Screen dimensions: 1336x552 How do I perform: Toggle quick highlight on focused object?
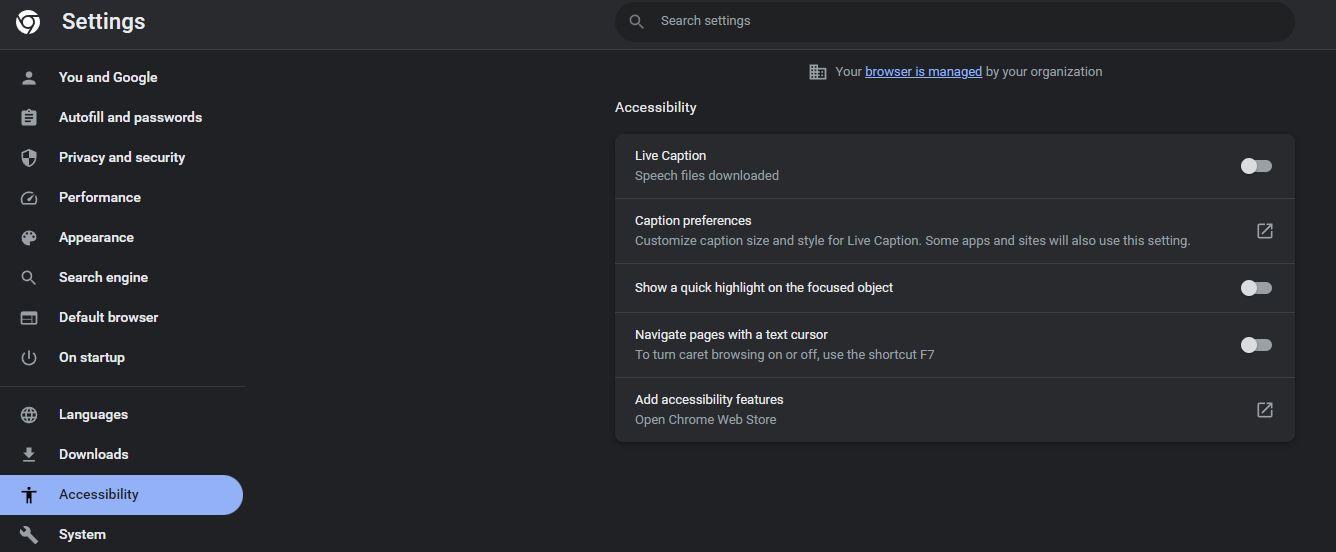(x=1256, y=288)
